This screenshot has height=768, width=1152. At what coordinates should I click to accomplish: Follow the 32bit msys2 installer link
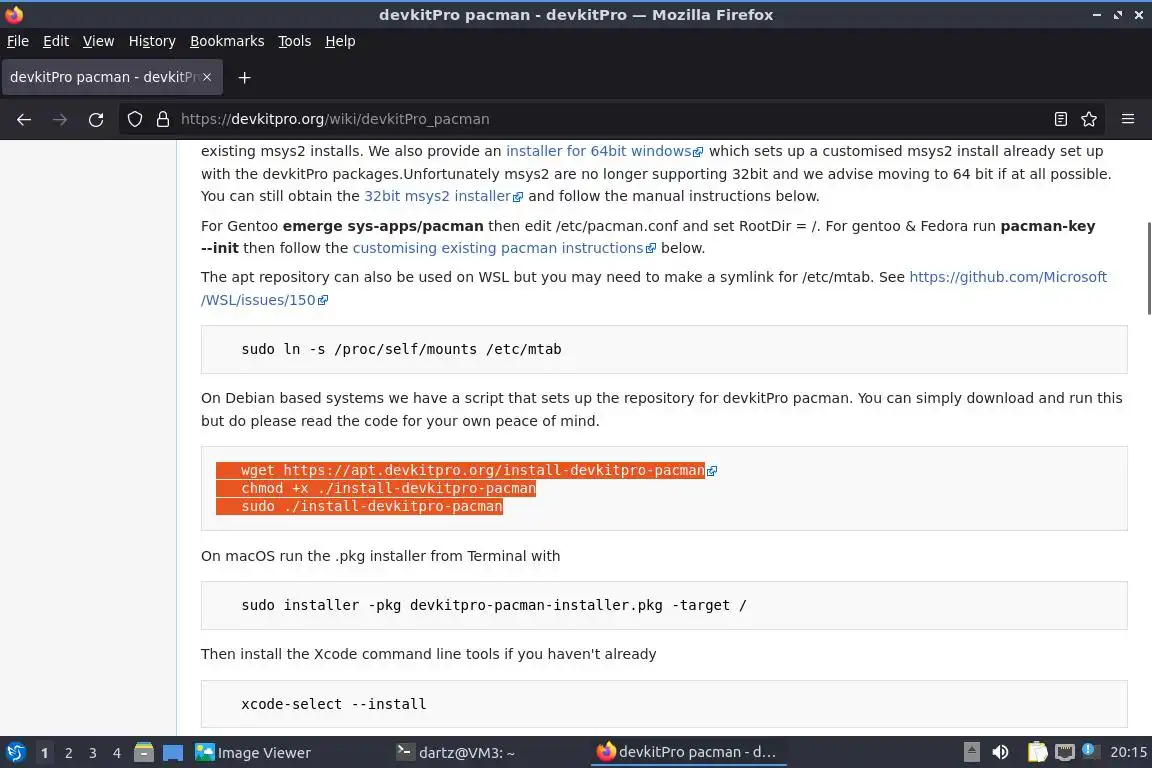(x=443, y=196)
